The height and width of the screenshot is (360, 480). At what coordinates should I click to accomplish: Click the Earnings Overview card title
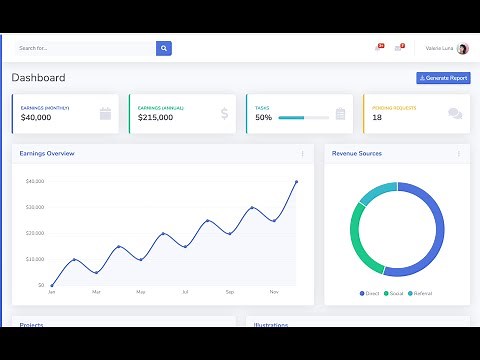[x=47, y=154]
